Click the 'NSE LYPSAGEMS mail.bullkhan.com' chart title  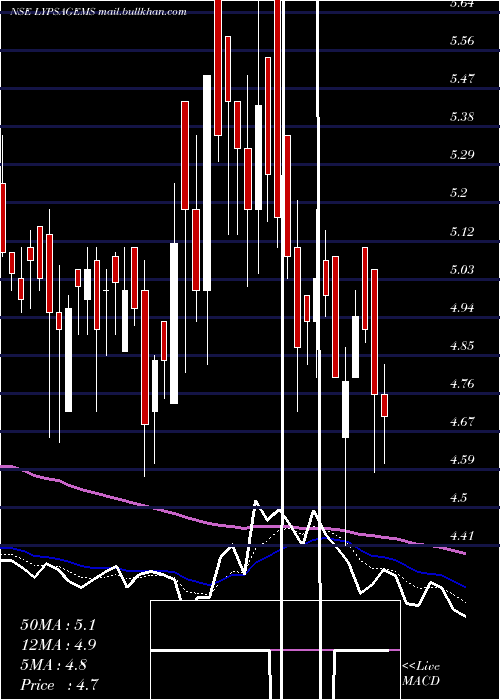[98, 12]
